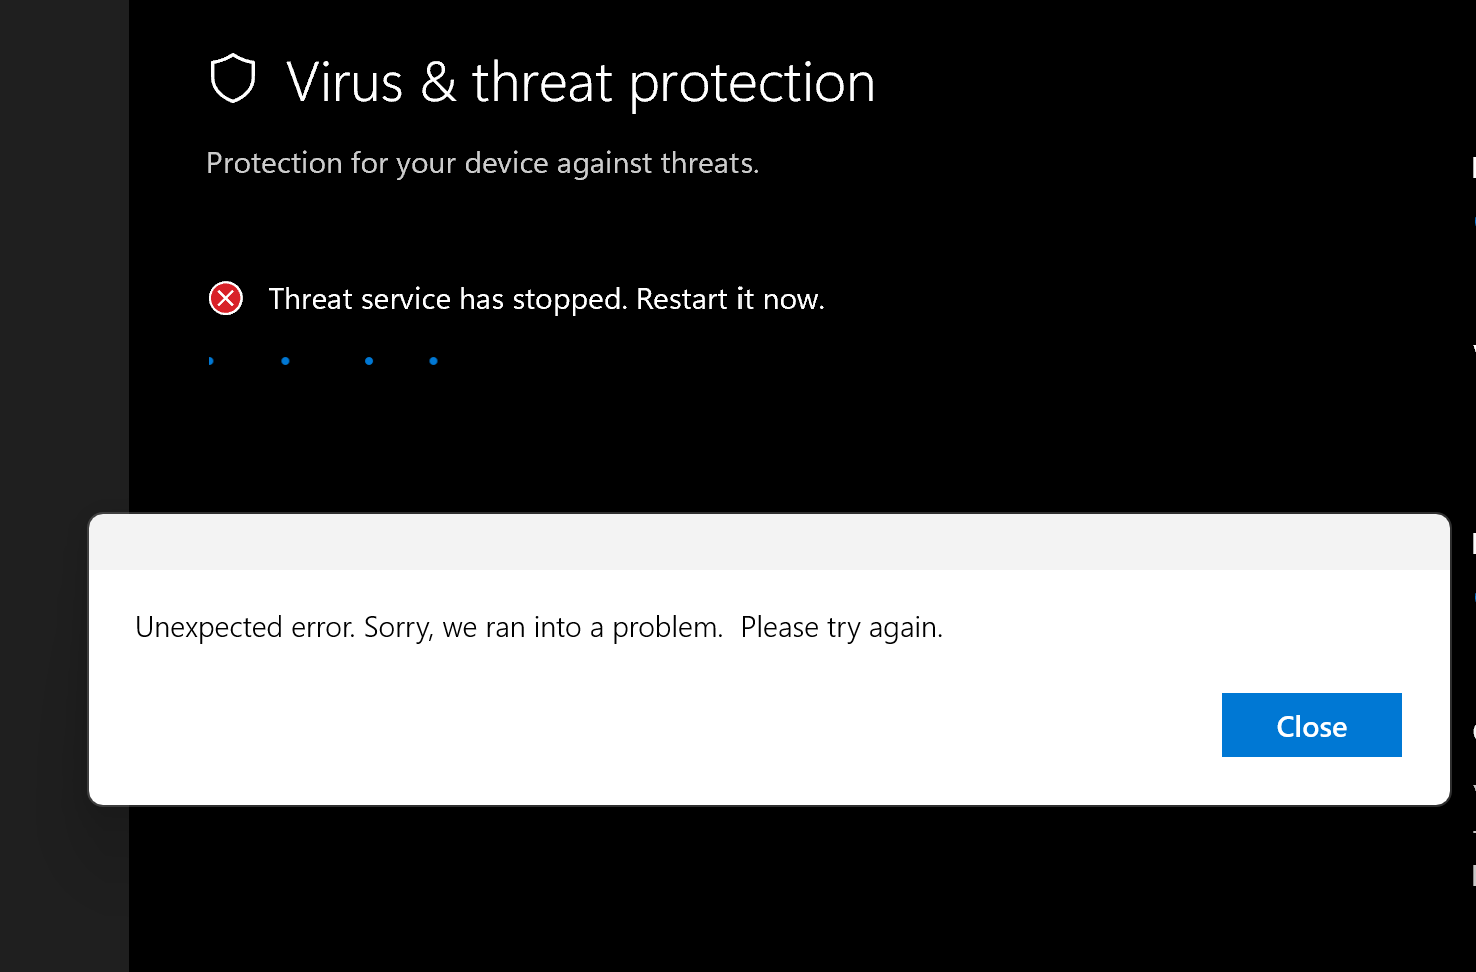This screenshot has height=972, width=1476.
Task: Click the second blue loading dot
Action: click(x=286, y=361)
